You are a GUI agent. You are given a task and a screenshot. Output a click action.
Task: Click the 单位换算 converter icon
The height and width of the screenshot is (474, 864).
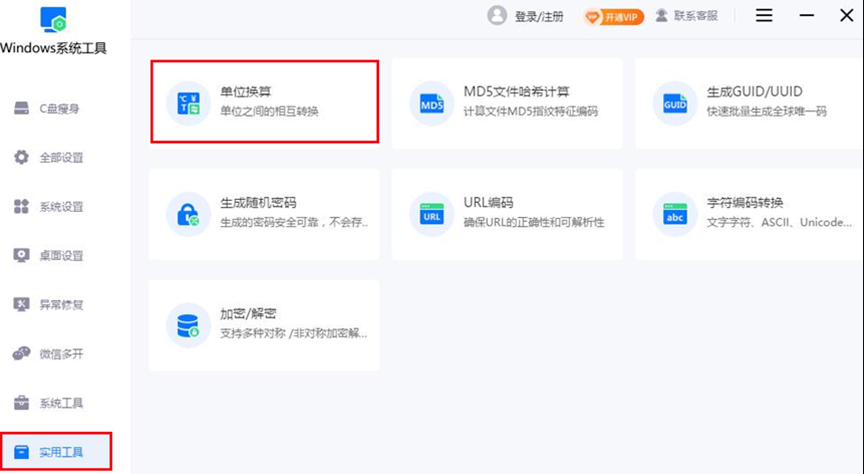point(188,103)
